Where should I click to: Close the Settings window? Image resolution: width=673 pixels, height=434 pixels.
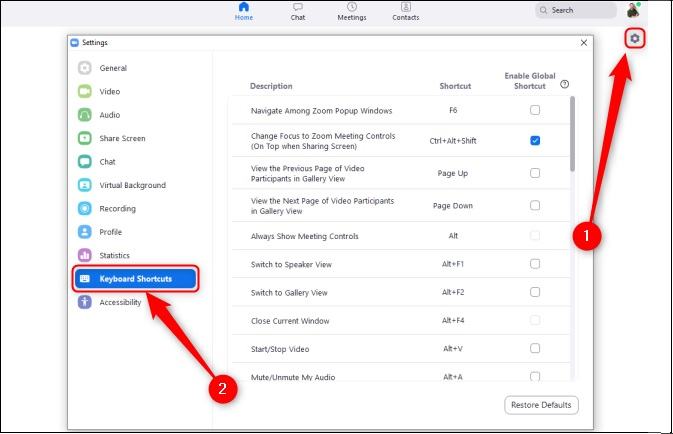[x=584, y=42]
